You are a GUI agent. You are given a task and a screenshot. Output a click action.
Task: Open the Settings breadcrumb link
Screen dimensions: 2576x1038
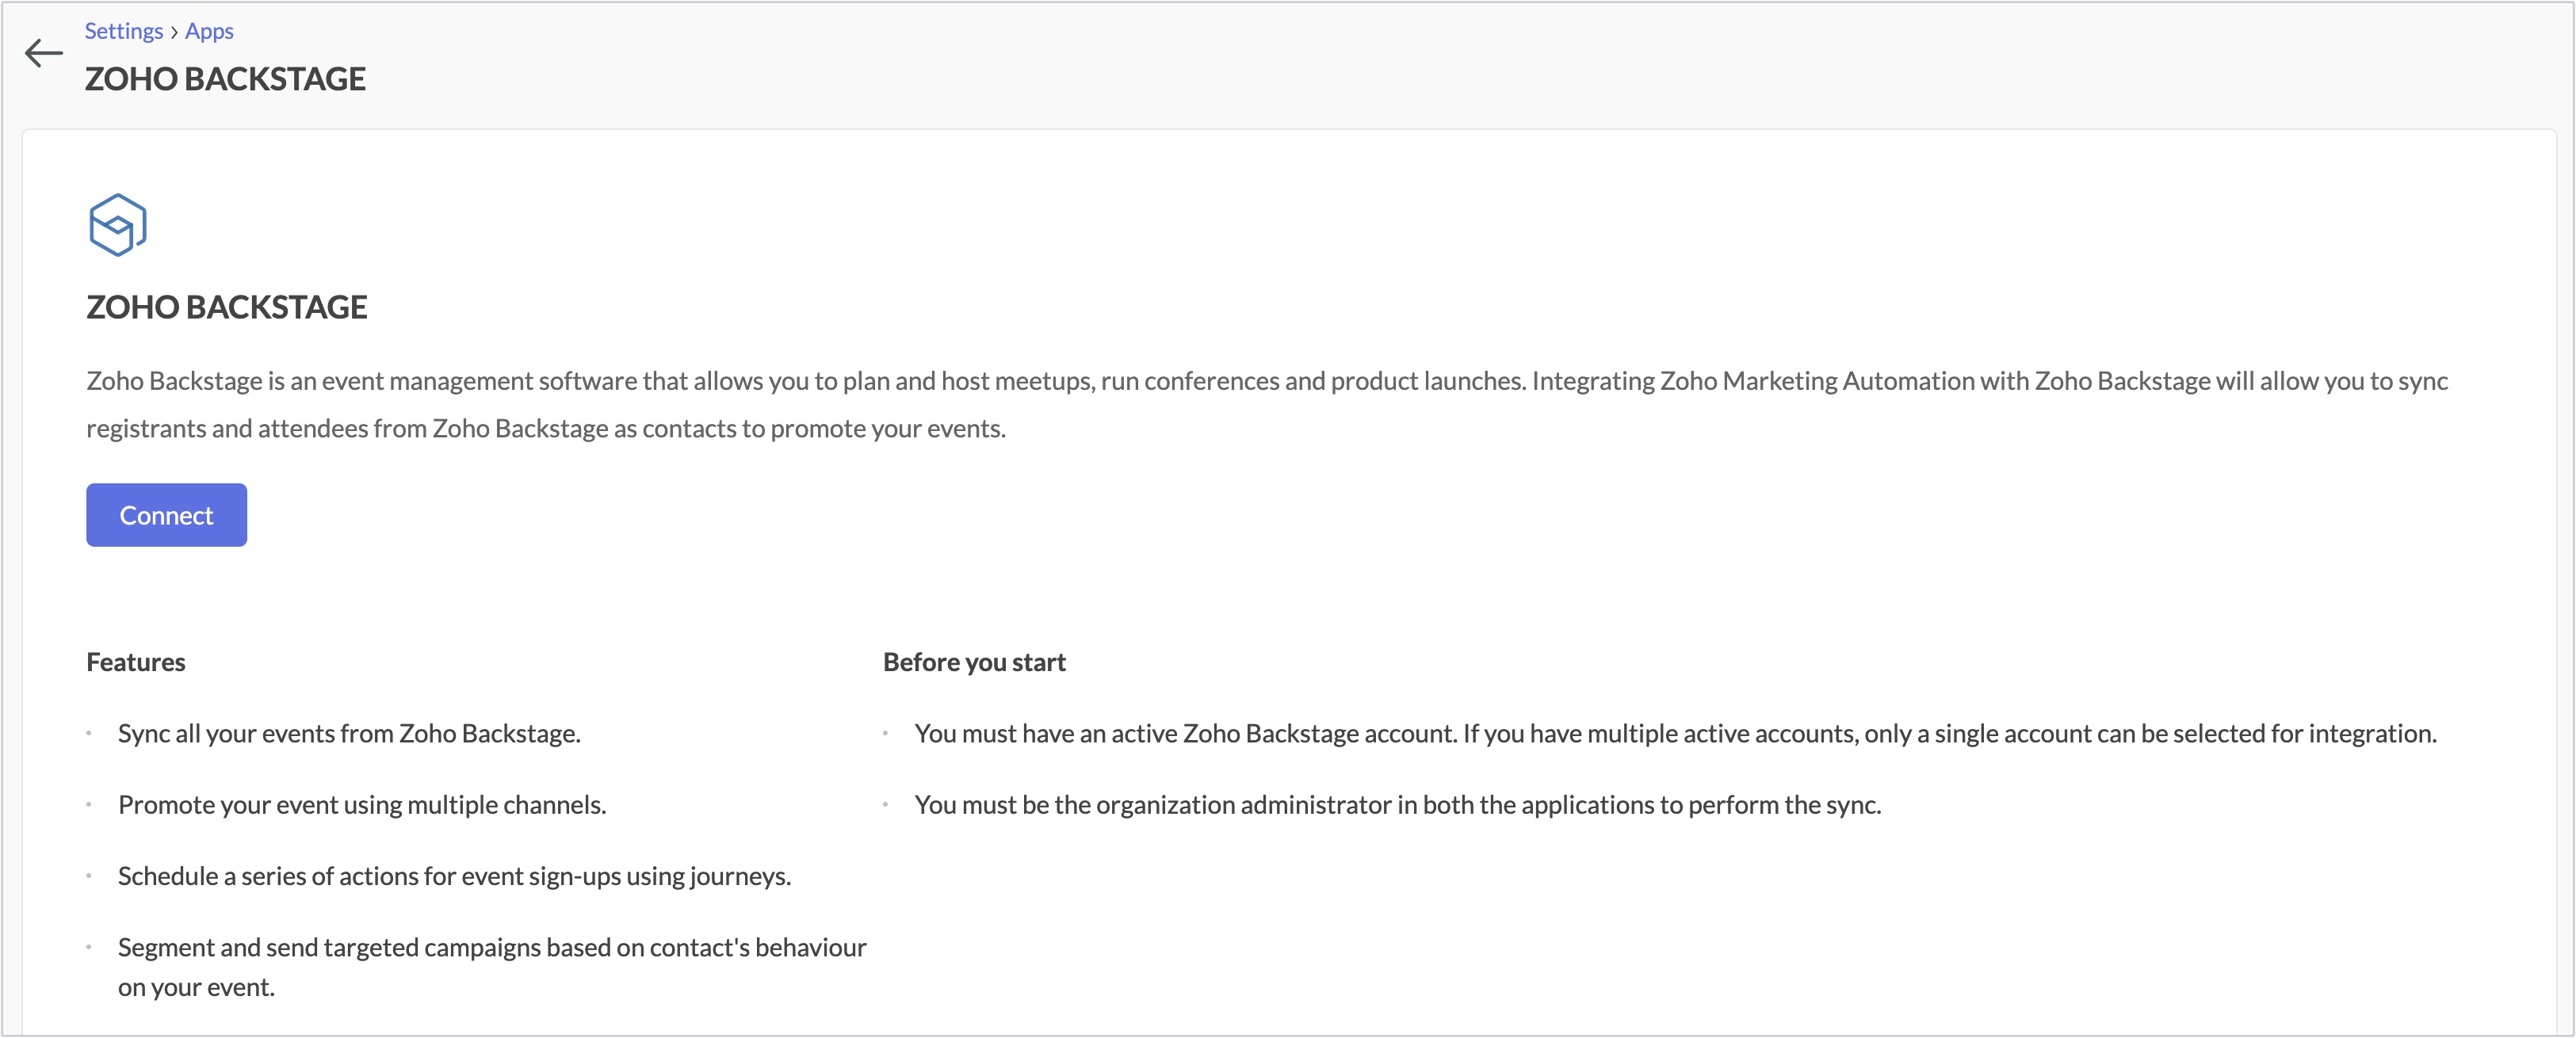click(x=123, y=31)
